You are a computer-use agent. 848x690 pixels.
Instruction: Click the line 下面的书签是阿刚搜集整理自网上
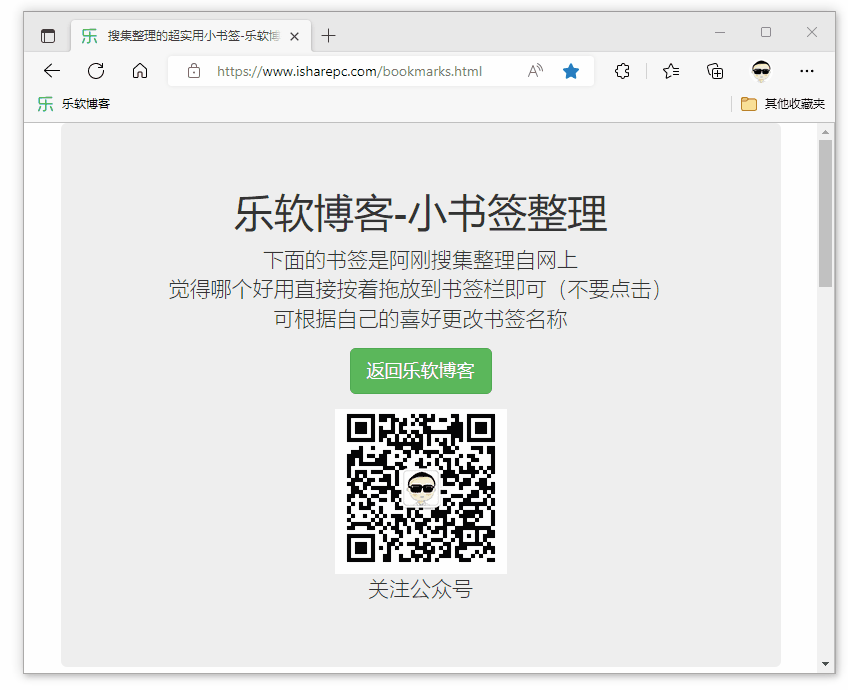click(421, 260)
